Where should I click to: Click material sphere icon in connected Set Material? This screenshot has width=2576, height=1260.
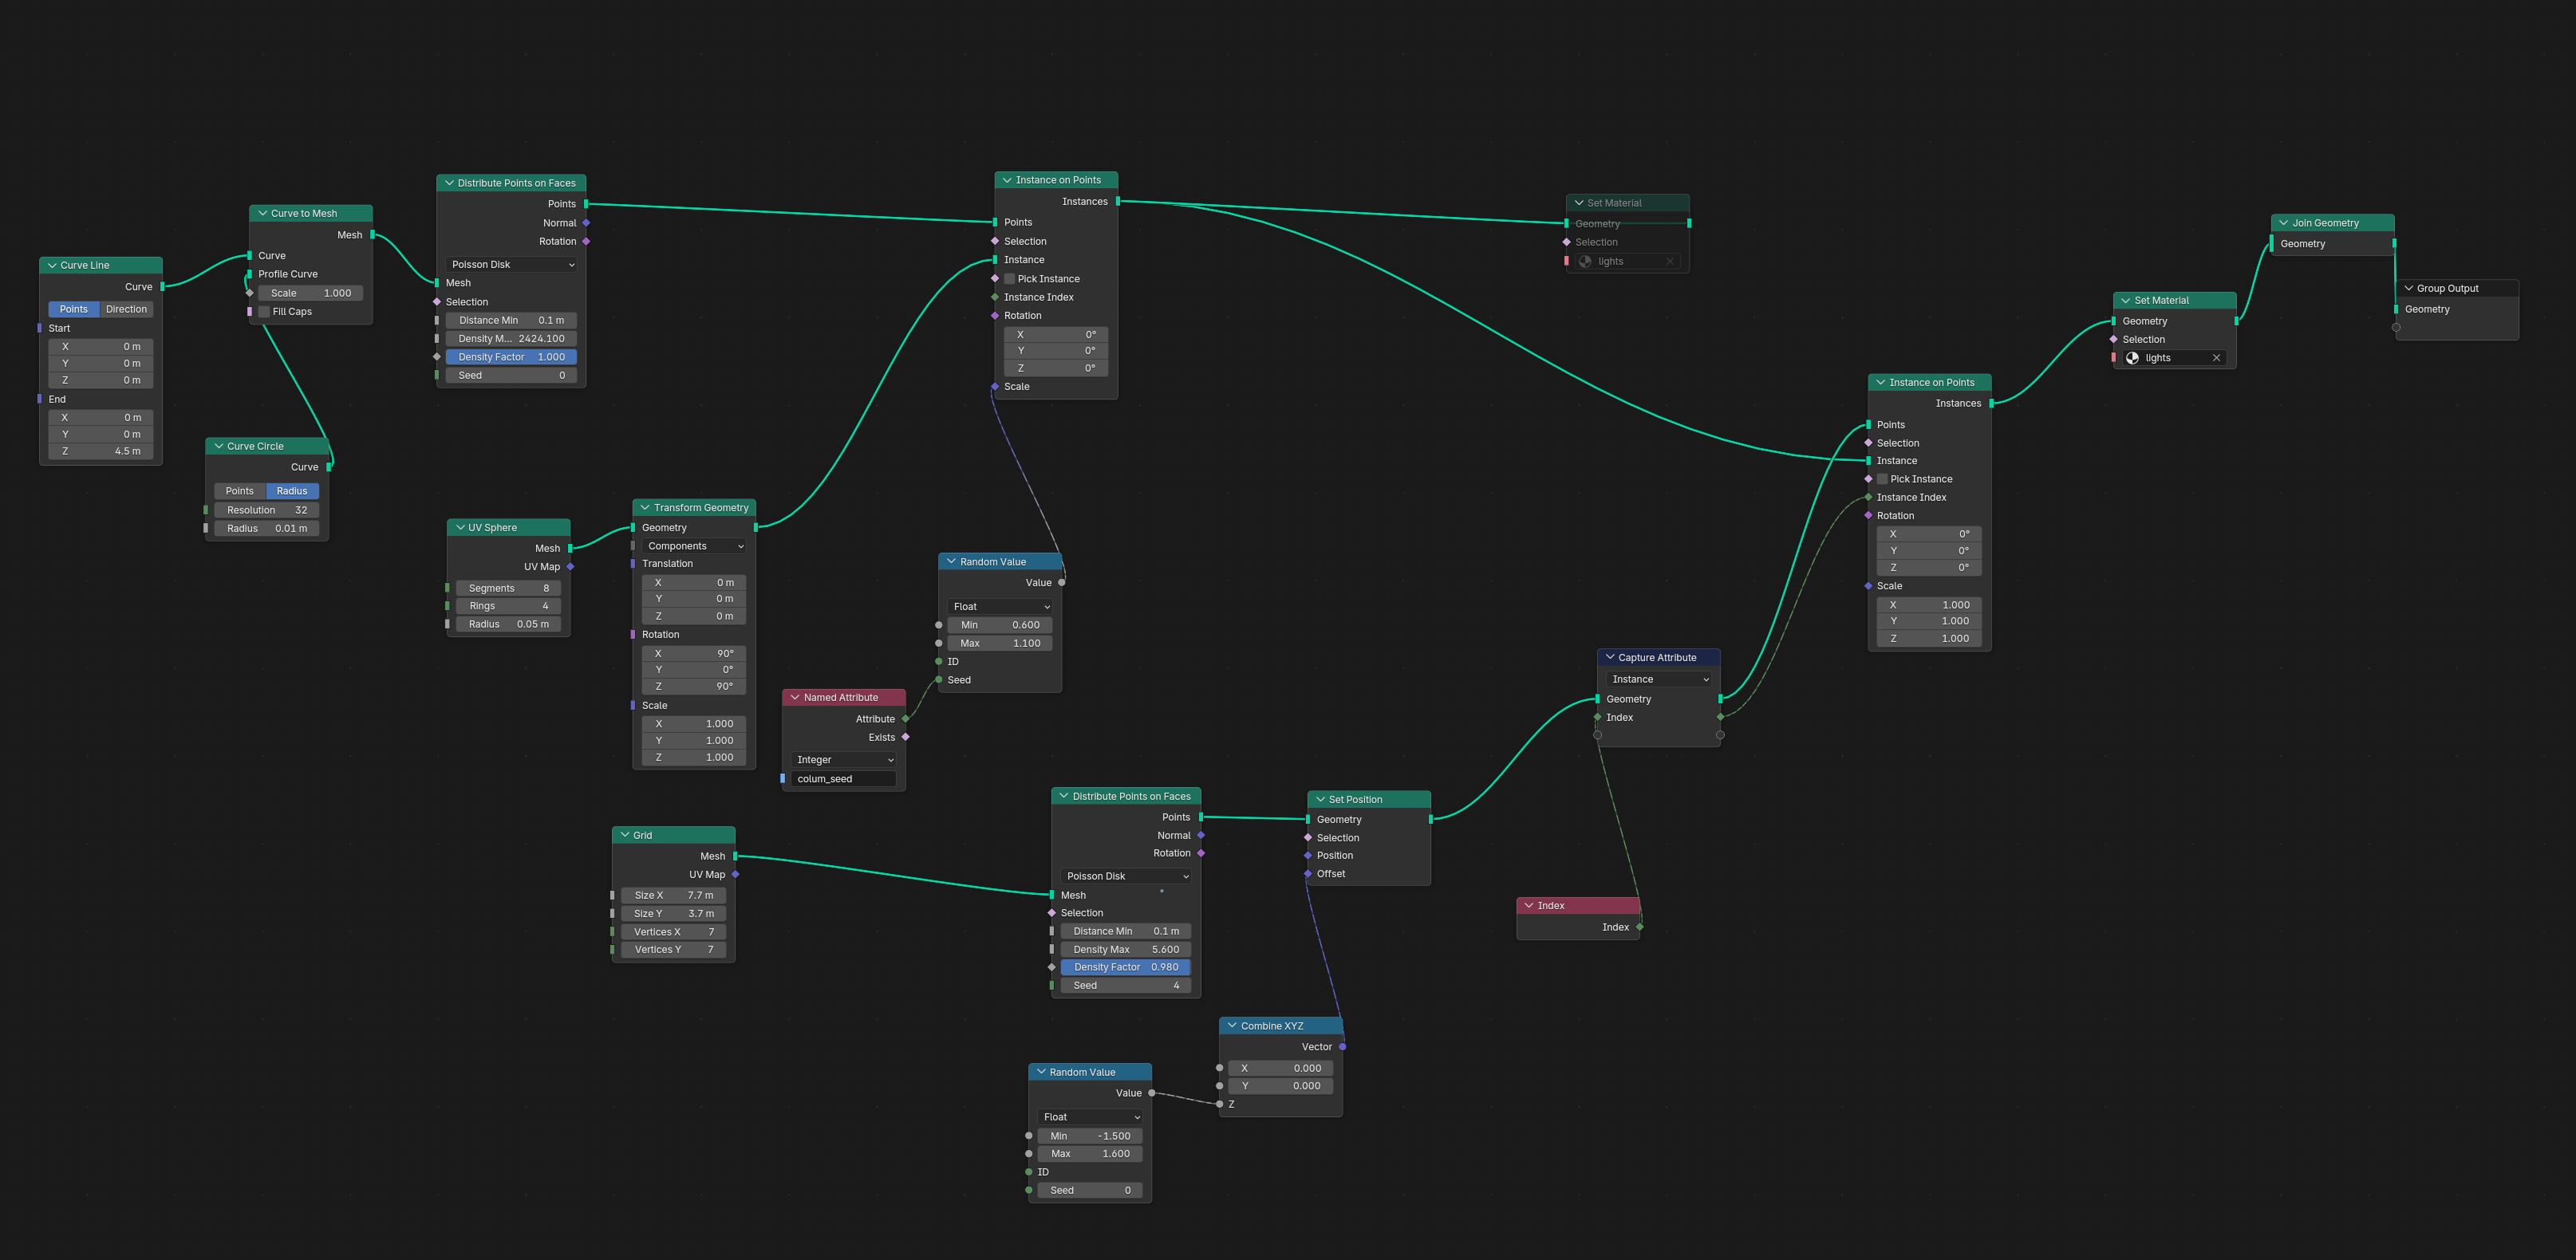[2132, 358]
